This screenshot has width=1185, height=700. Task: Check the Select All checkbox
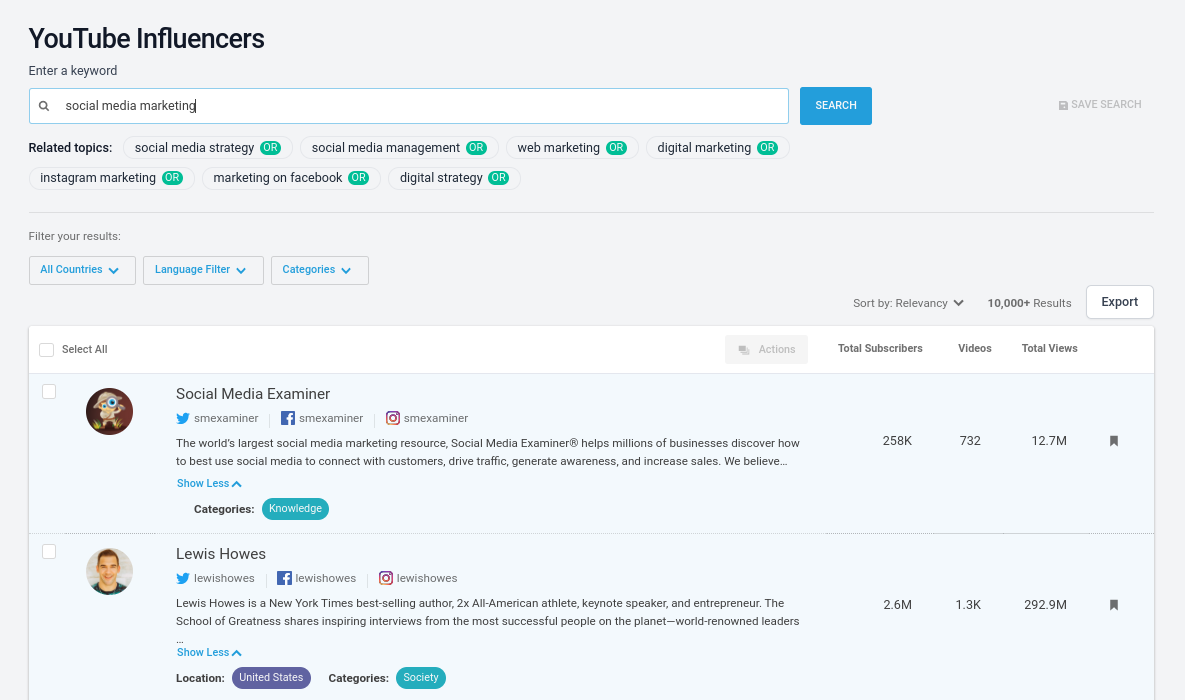click(x=47, y=350)
